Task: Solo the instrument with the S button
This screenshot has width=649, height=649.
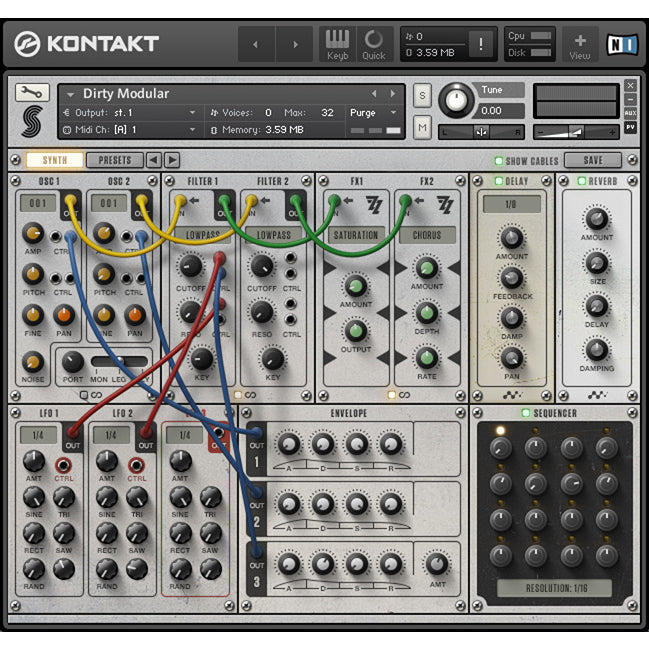Action: [422, 96]
